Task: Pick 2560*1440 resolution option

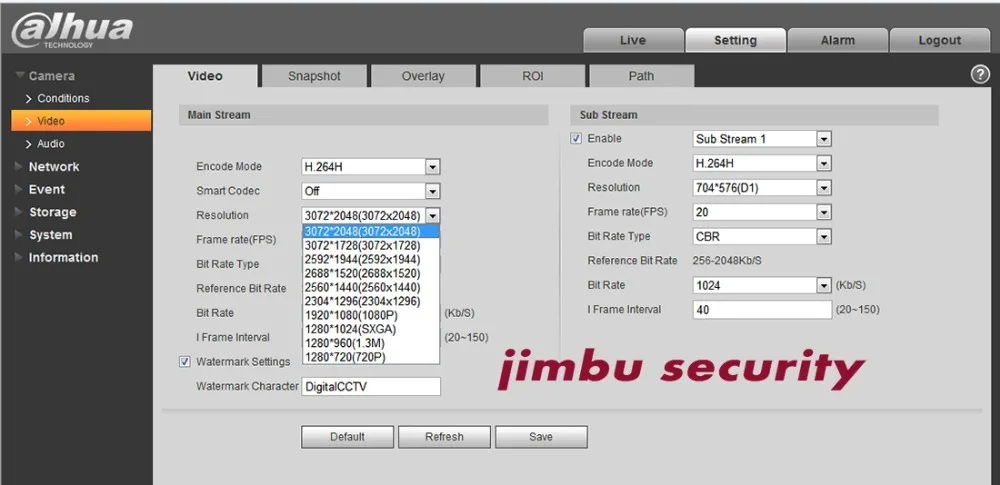Action: (371, 287)
